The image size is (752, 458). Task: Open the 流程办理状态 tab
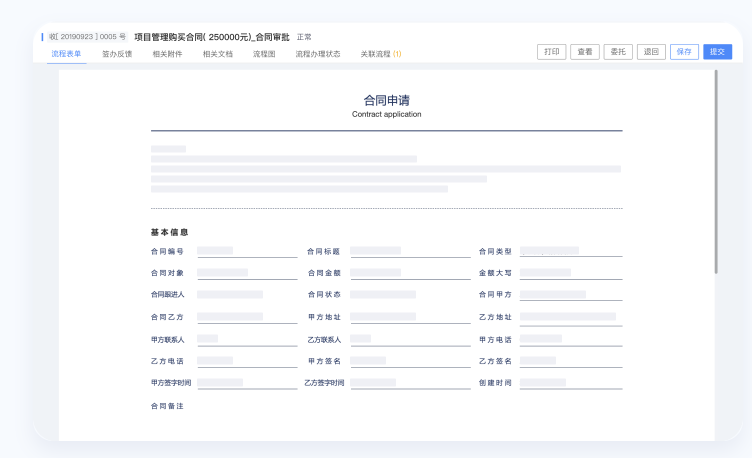(318, 53)
